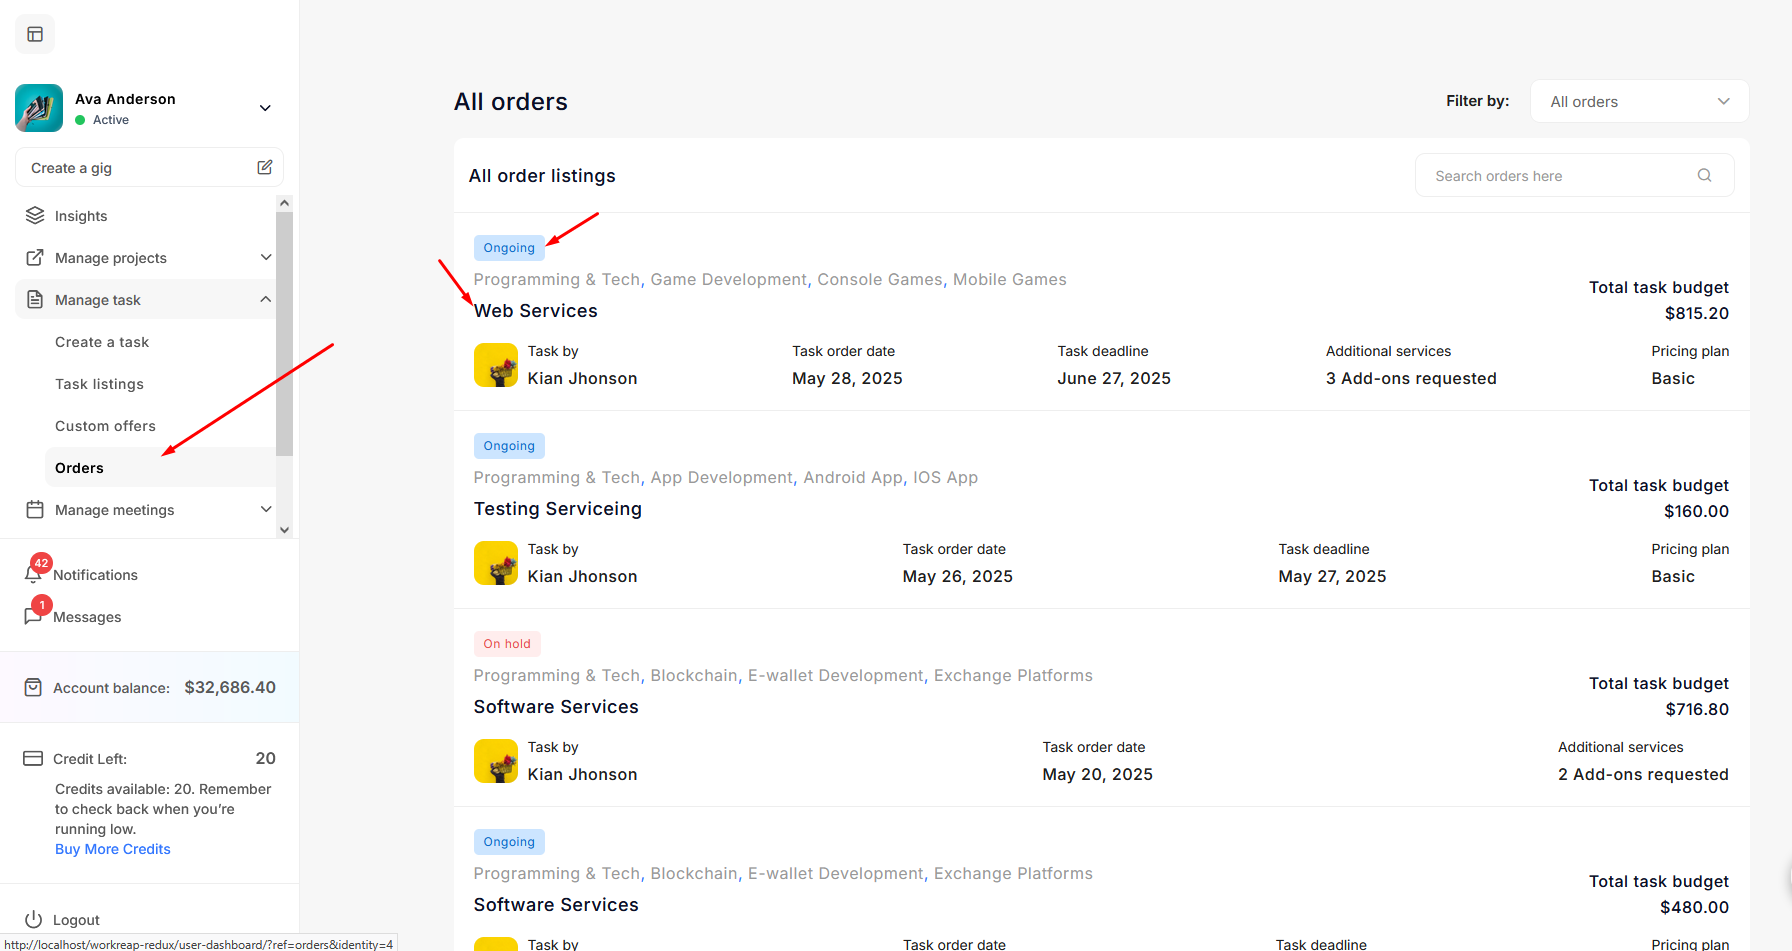Open Insights from the layers icon
This screenshot has width=1792, height=951.
(35, 215)
